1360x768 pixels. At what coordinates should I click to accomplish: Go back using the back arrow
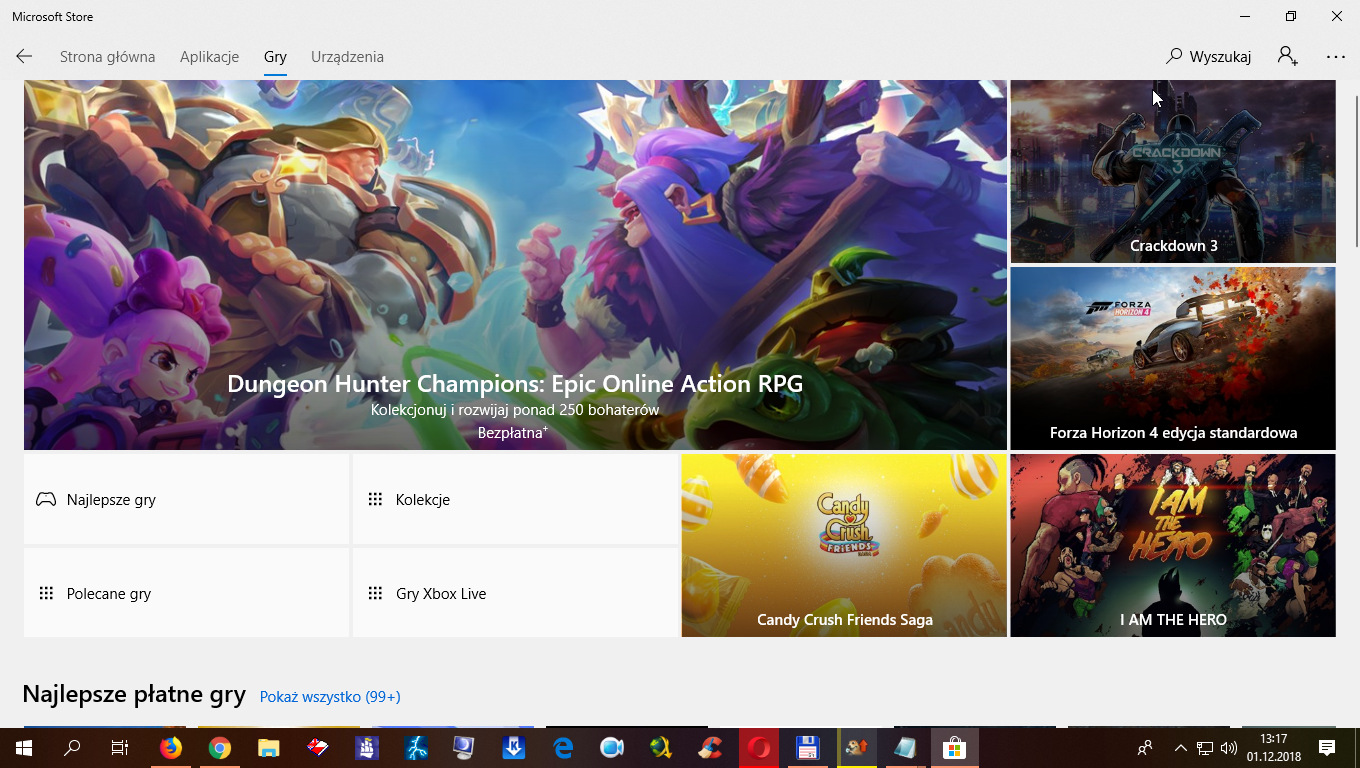24,57
